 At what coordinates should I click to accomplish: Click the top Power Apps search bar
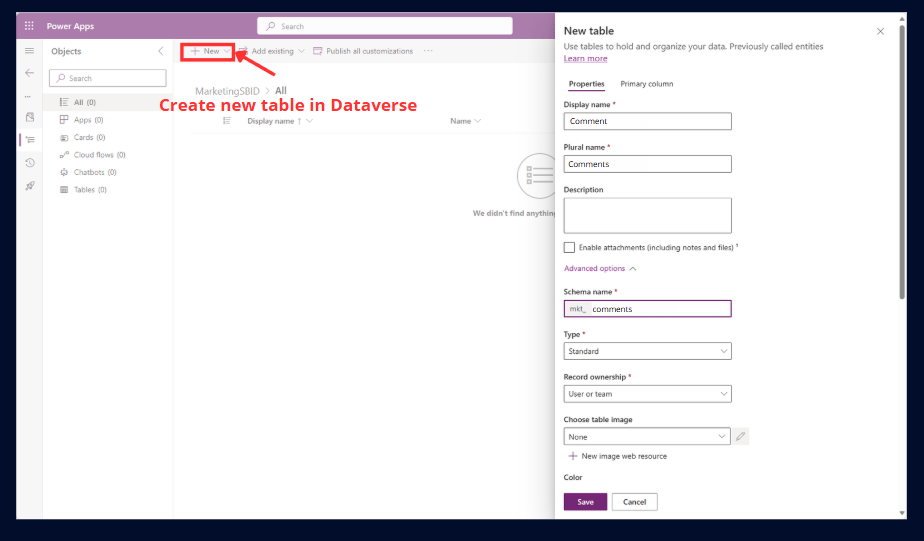pyautogui.click(x=385, y=27)
